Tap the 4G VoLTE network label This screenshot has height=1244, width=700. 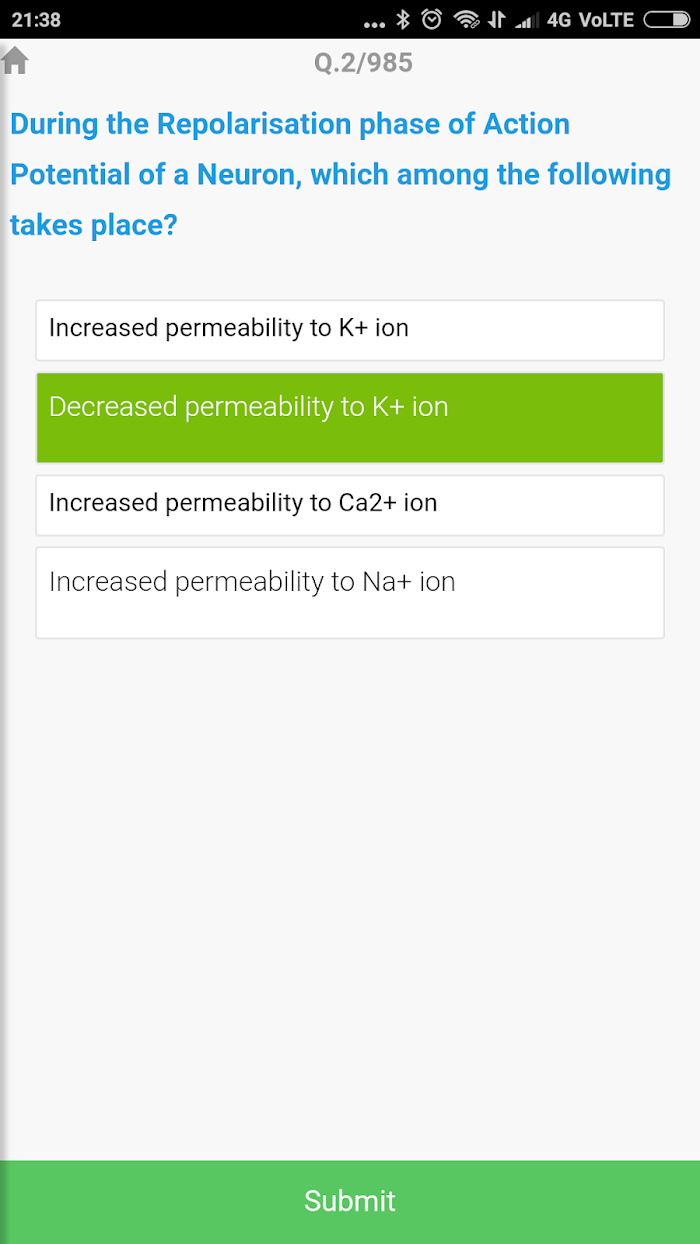click(x=591, y=19)
